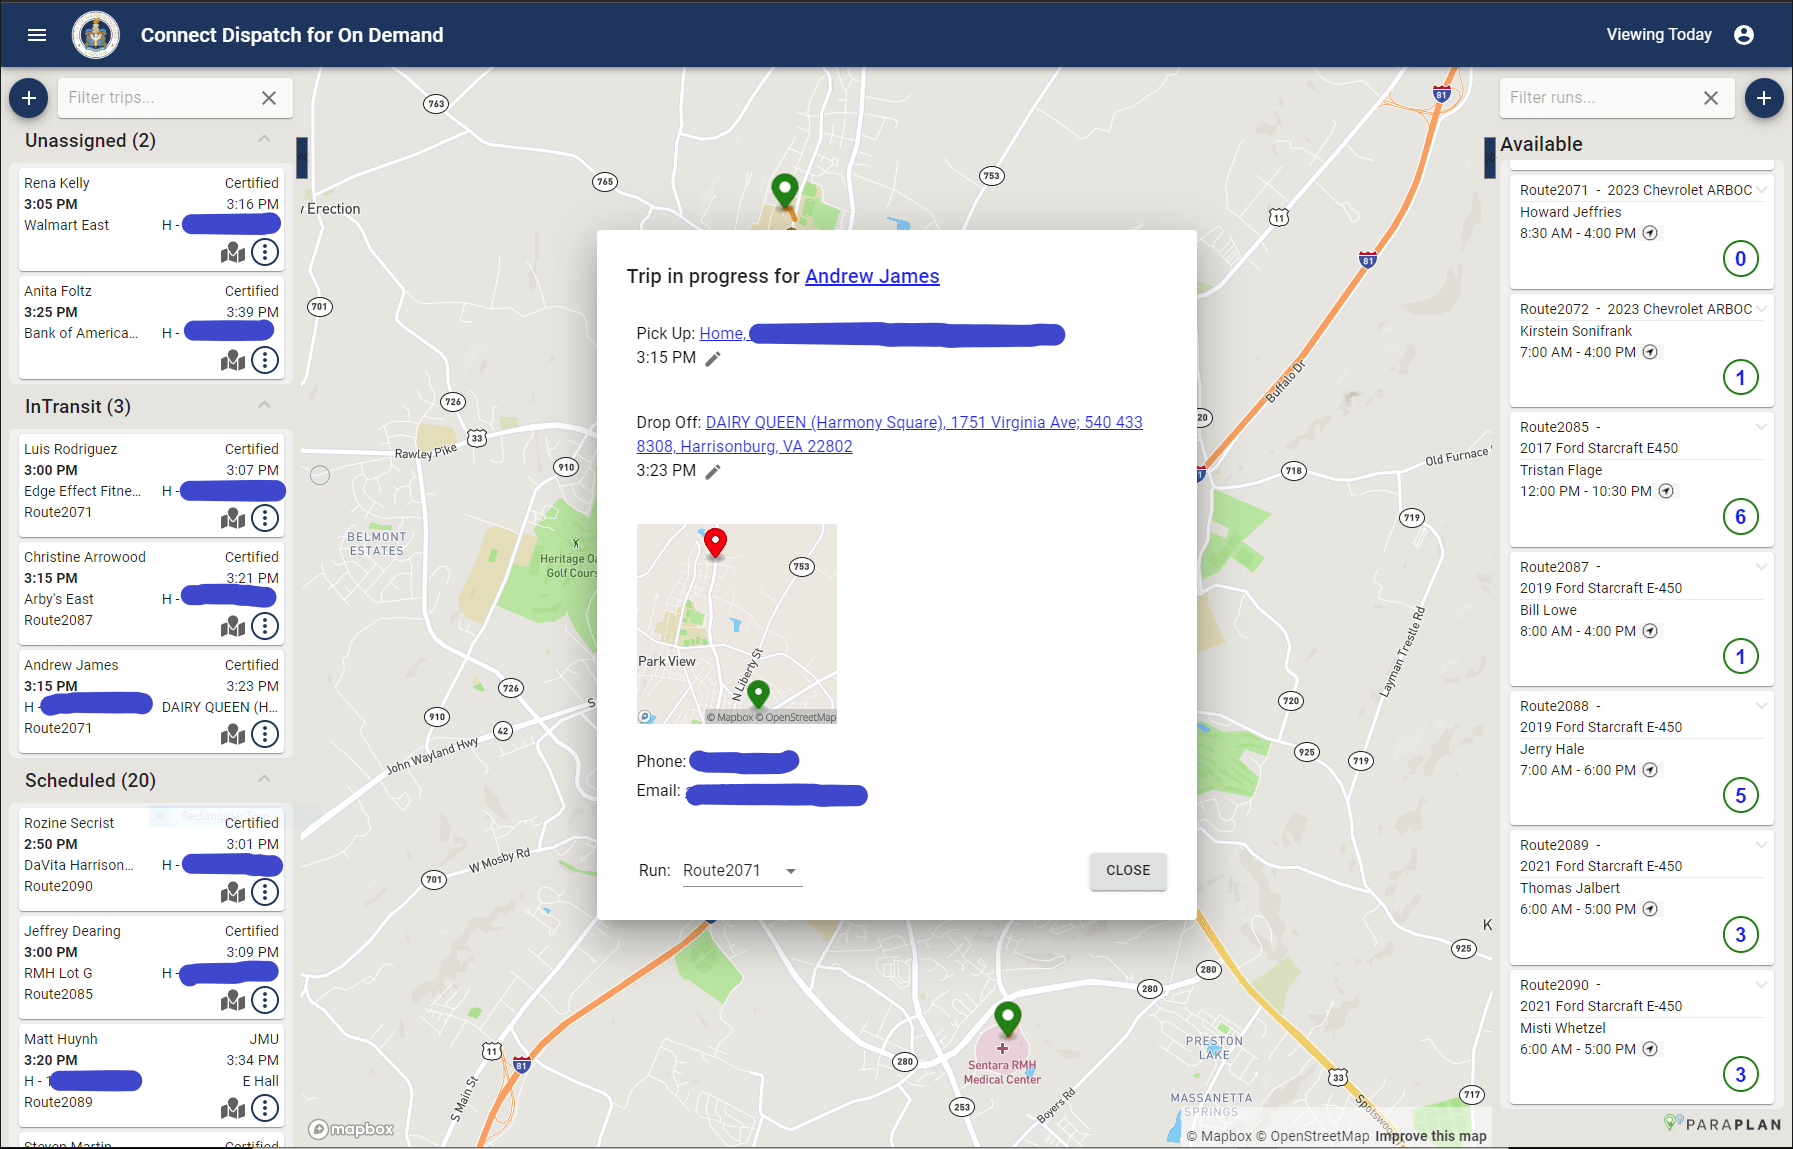Image resolution: width=1793 pixels, height=1149 pixels.
Task: Toggle the left trips panel handle
Action: [302, 158]
